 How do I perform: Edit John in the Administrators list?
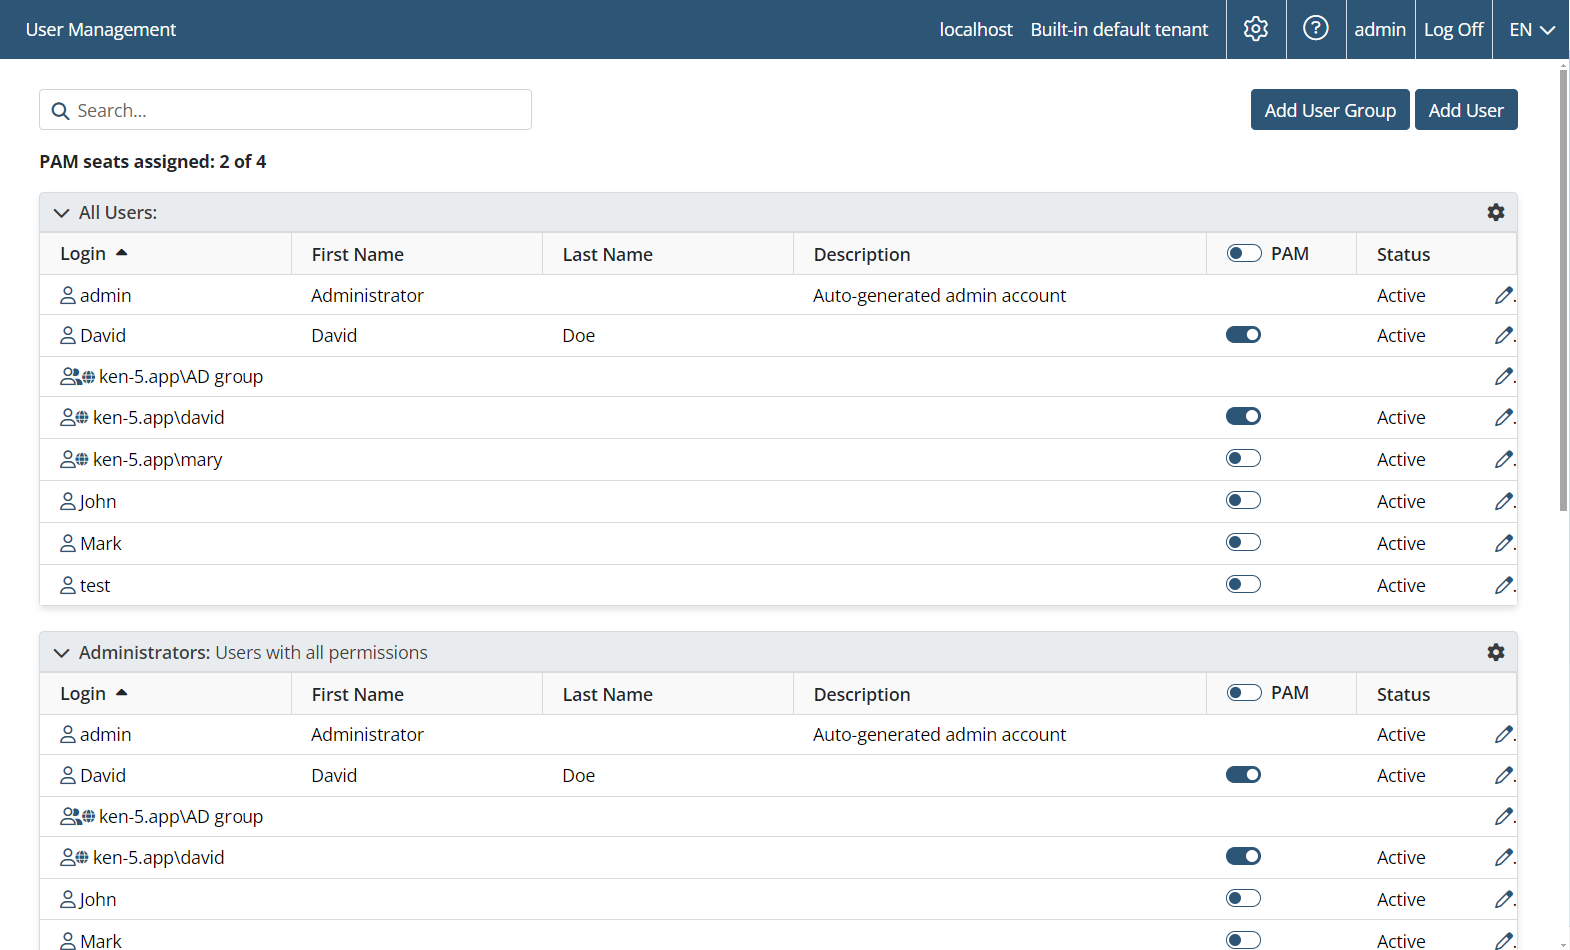(1503, 899)
